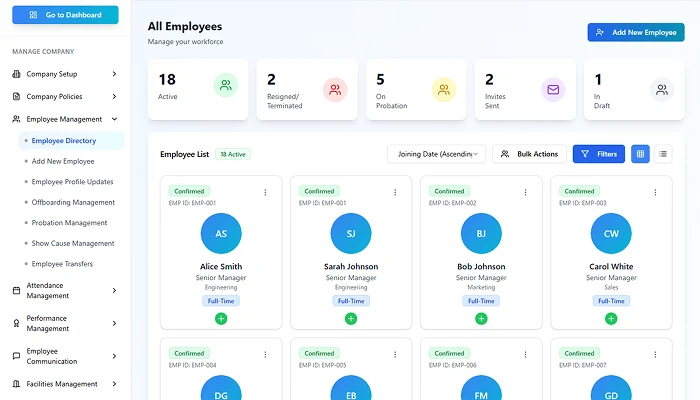This screenshot has width=700, height=400.
Task: Click green plus icon under Carol White
Action: tap(611, 318)
